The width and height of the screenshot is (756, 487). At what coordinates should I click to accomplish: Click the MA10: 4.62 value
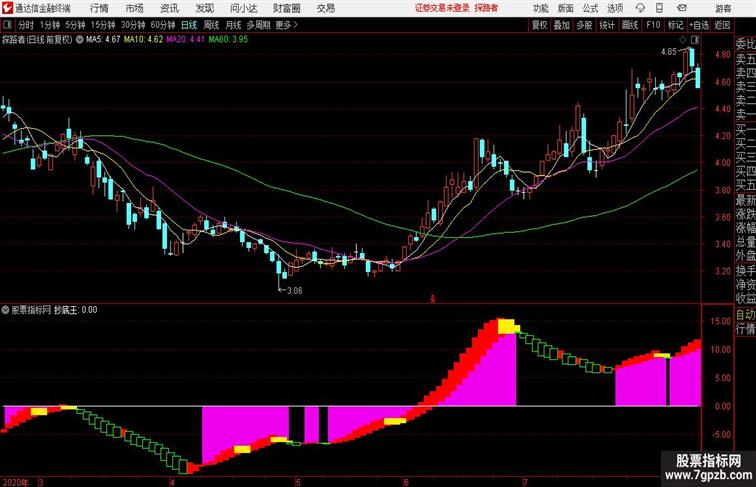pyautogui.click(x=143, y=40)
